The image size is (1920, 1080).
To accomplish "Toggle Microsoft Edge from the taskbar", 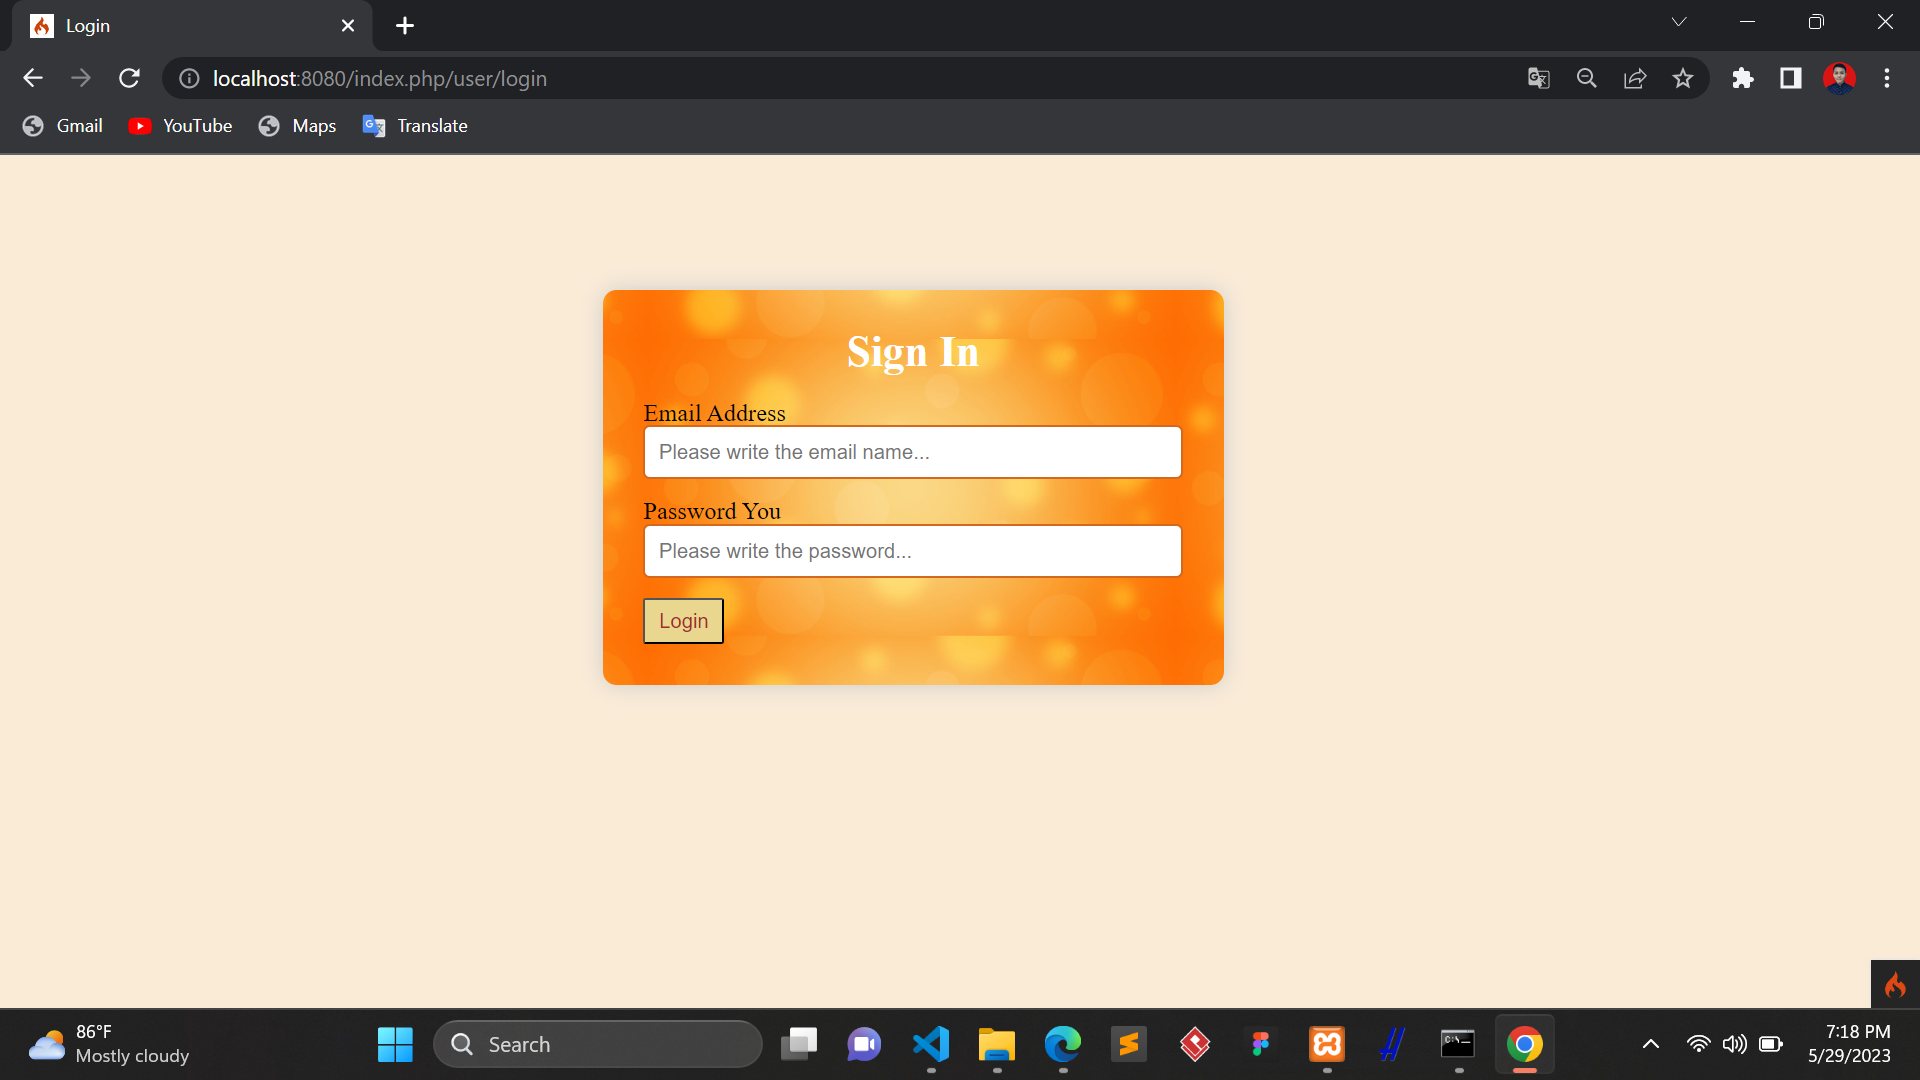I will click(1063, 1044).
